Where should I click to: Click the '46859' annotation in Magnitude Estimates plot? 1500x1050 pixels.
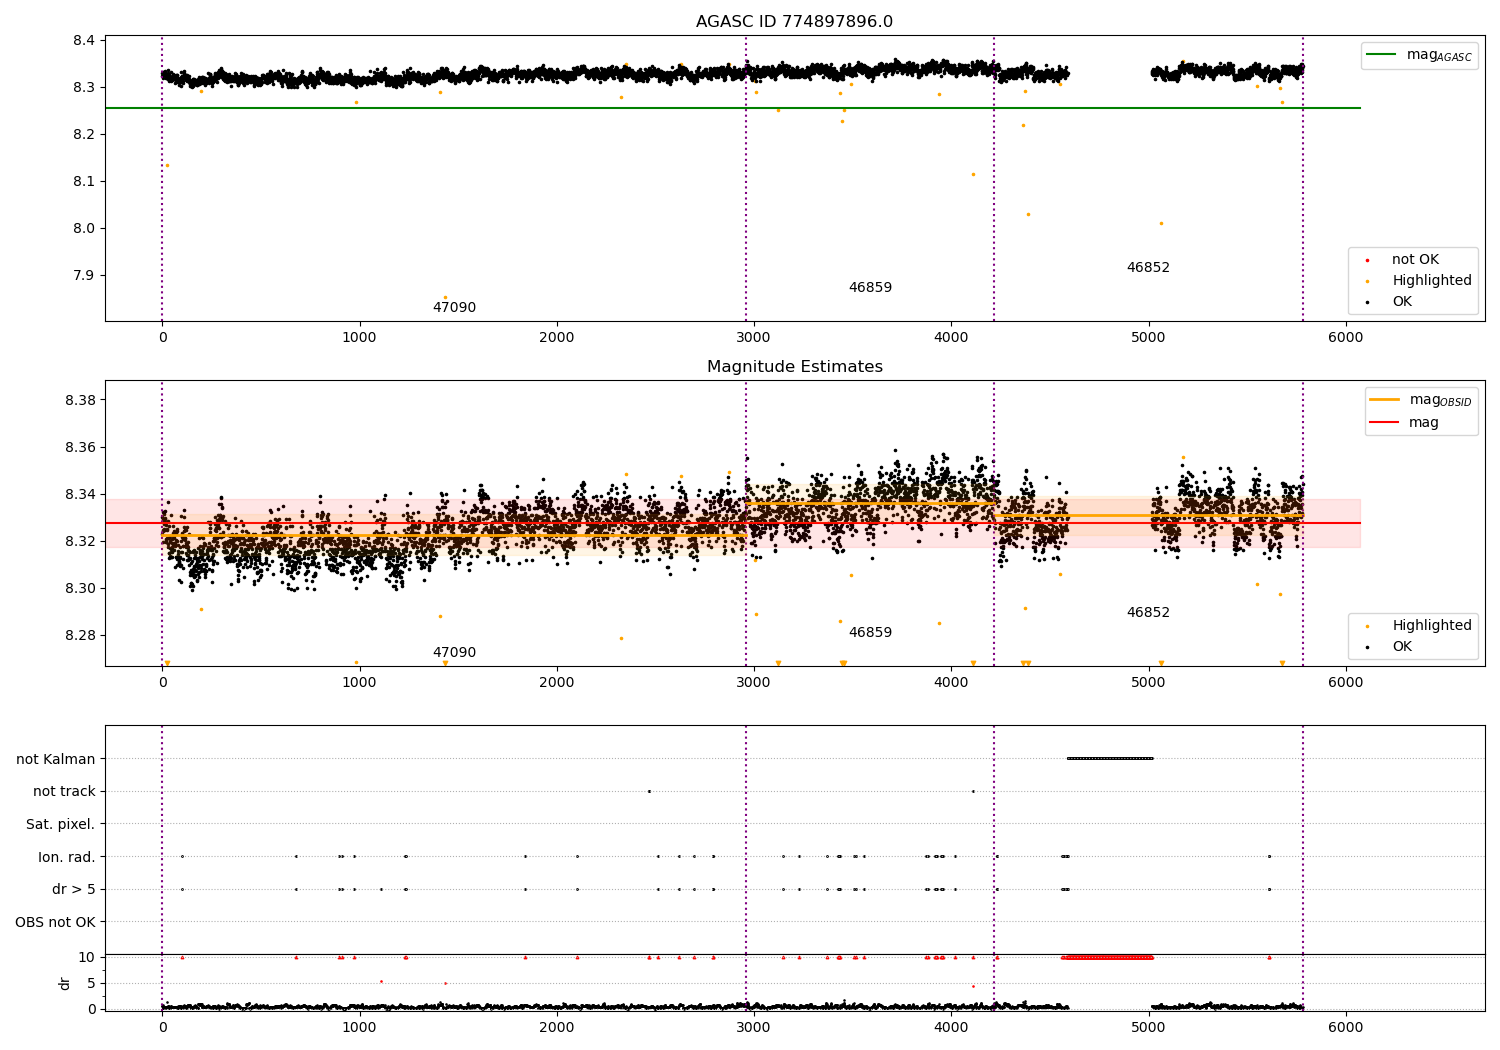click(x=870, y=633)
